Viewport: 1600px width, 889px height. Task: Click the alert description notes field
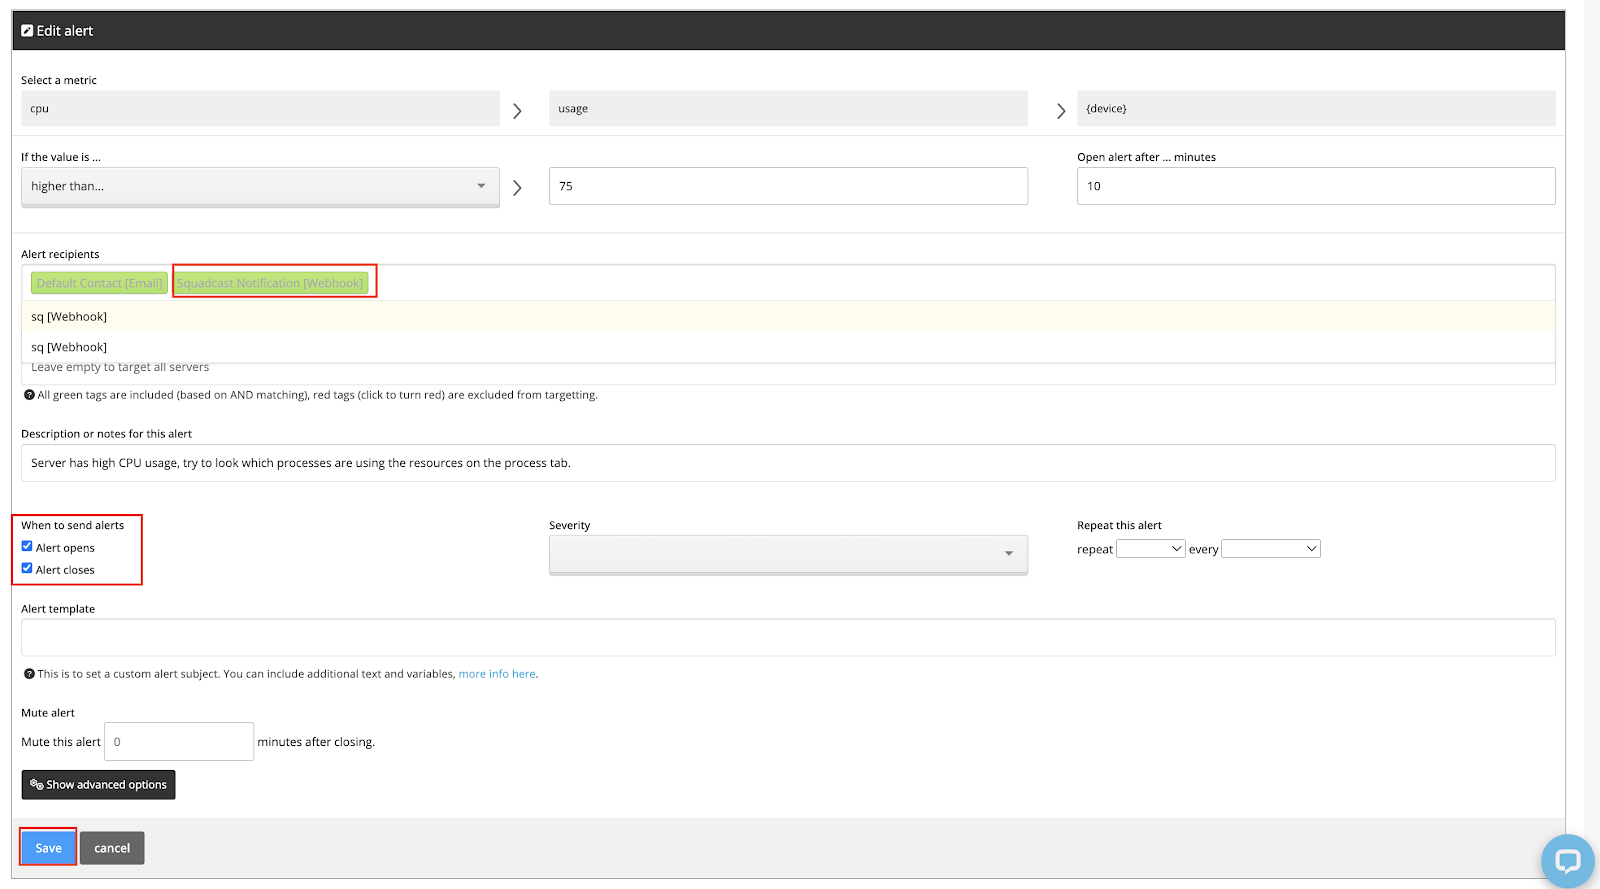788,463
